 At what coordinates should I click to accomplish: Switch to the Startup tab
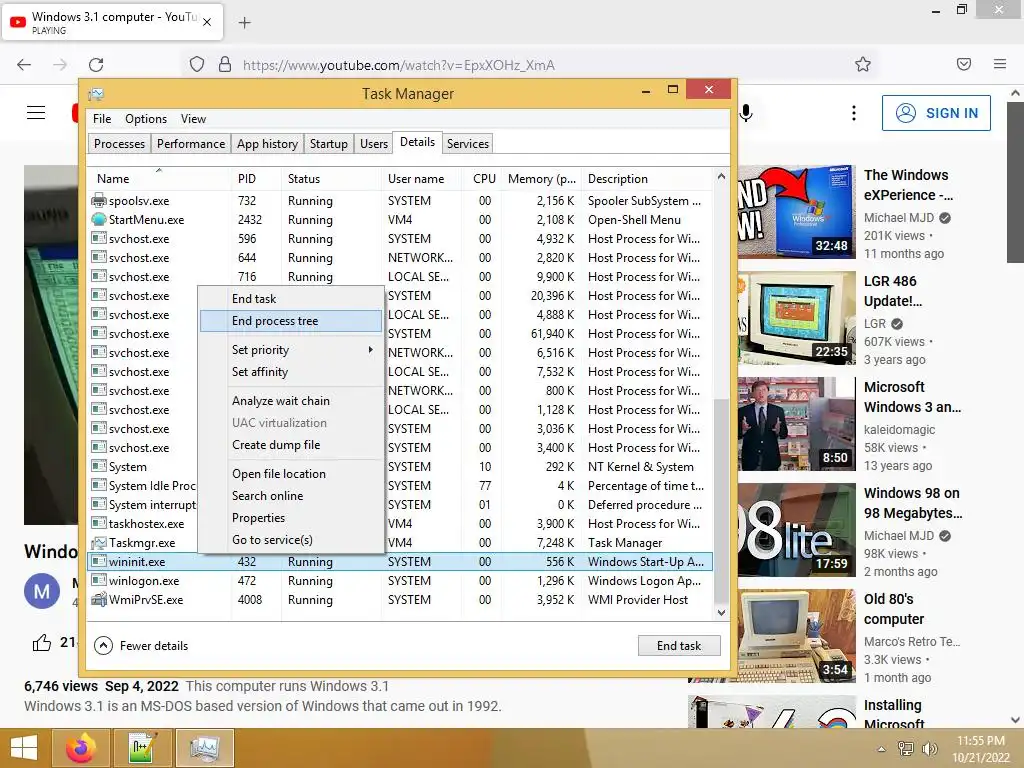pos(328,144)
